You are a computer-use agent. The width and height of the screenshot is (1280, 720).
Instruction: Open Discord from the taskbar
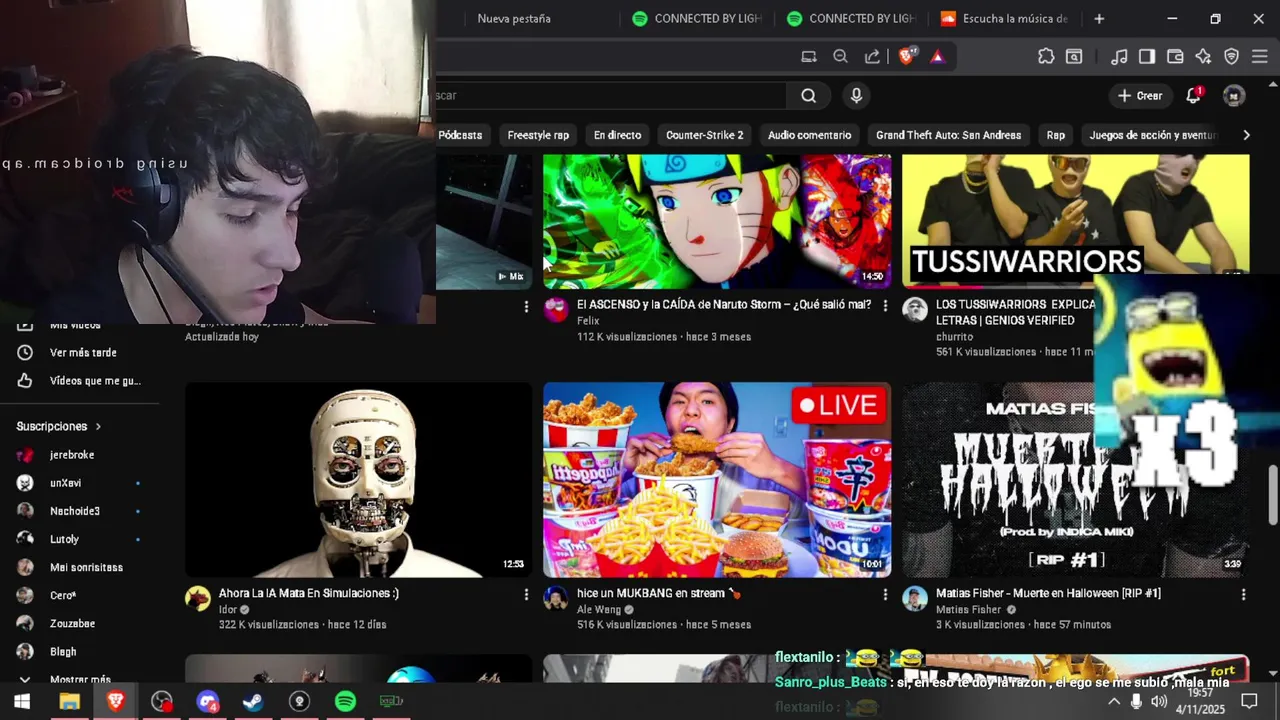[207, 701]
